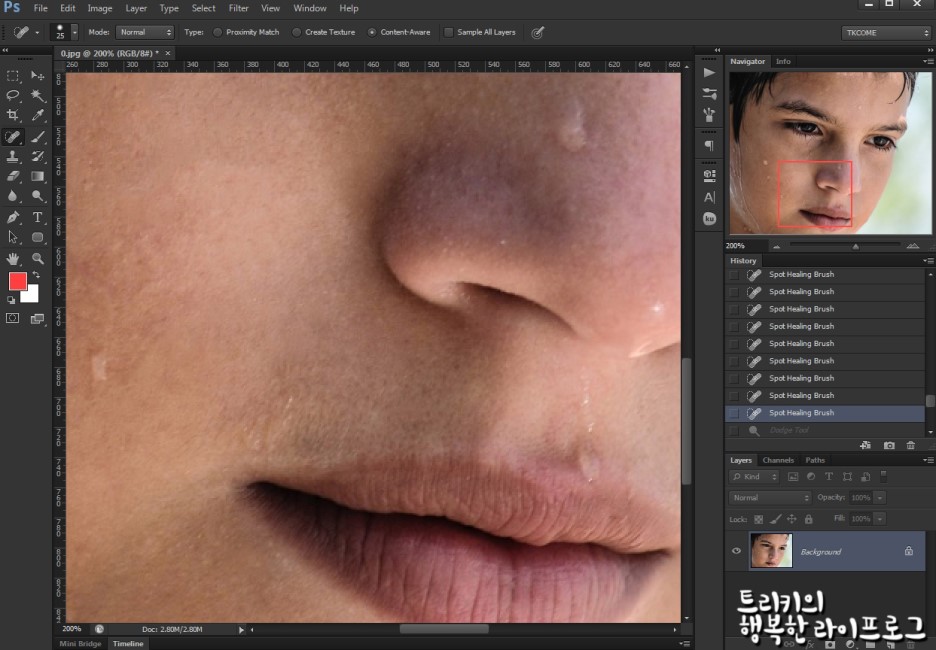This screenshot has width=936, height=650.
Task: Choose the Horizontal Type tool
Action: pos(38,217)
